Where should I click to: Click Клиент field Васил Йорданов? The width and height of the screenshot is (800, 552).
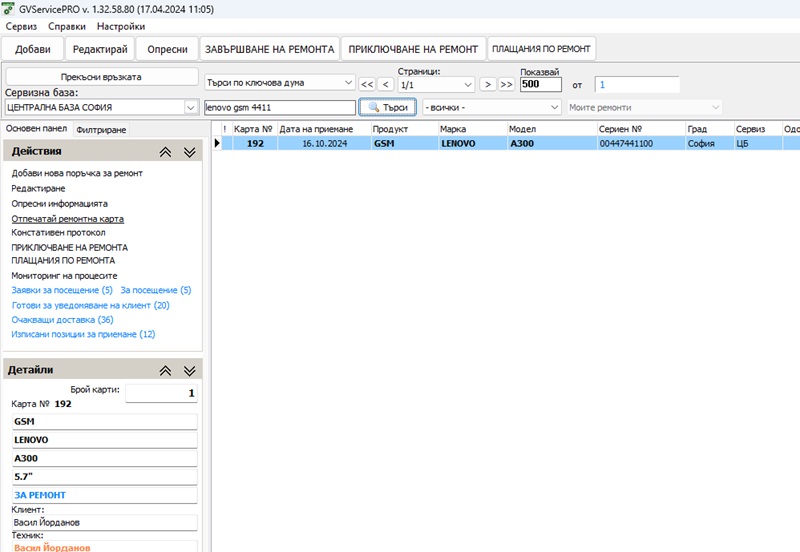tap(105, 522)
